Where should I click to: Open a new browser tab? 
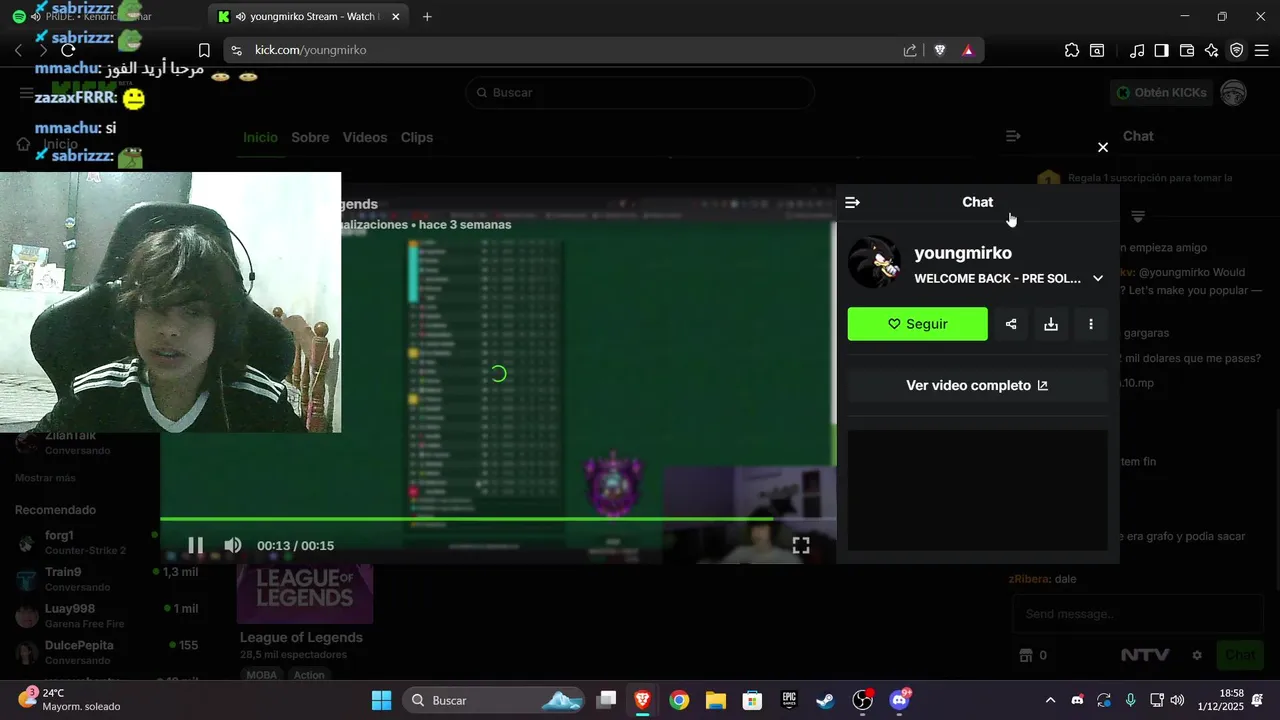click(x=427, y=17)
